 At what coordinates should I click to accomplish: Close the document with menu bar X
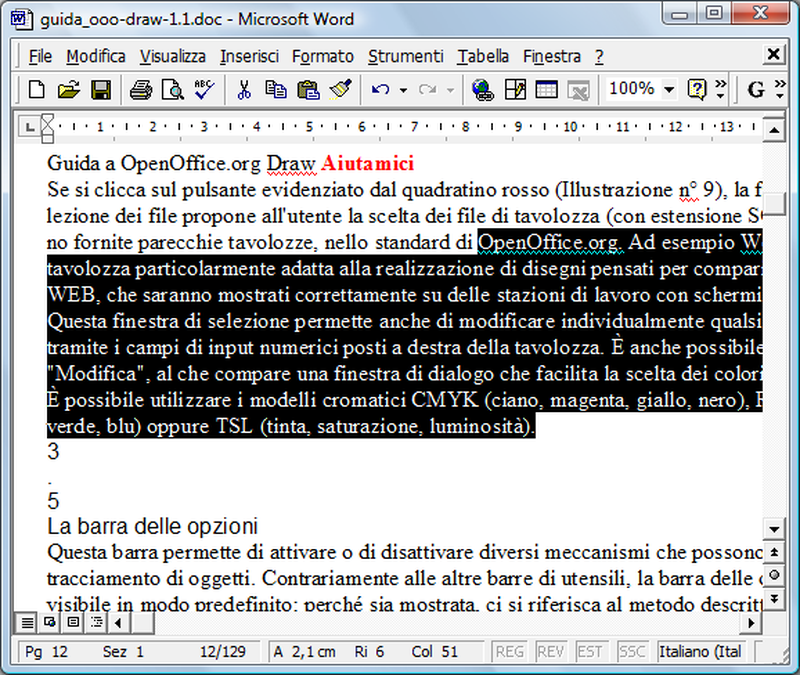point(773,54)
